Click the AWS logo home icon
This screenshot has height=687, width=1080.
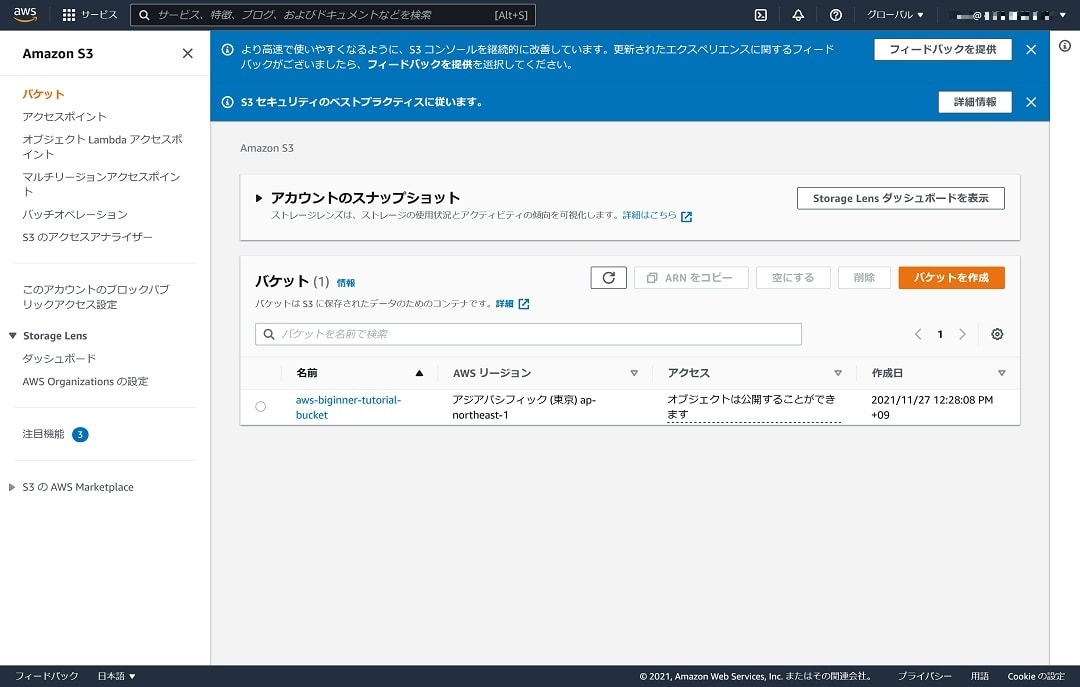click(x=25, y=14)
